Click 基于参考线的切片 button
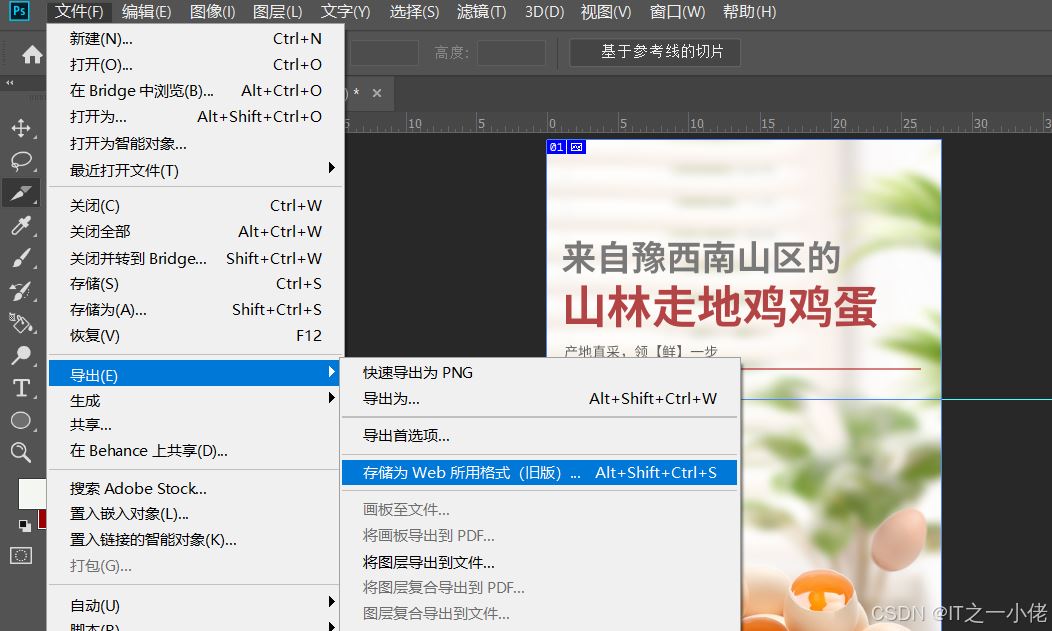The height and width of the screenshot is (631, 1052). click(x=655, y=52)
